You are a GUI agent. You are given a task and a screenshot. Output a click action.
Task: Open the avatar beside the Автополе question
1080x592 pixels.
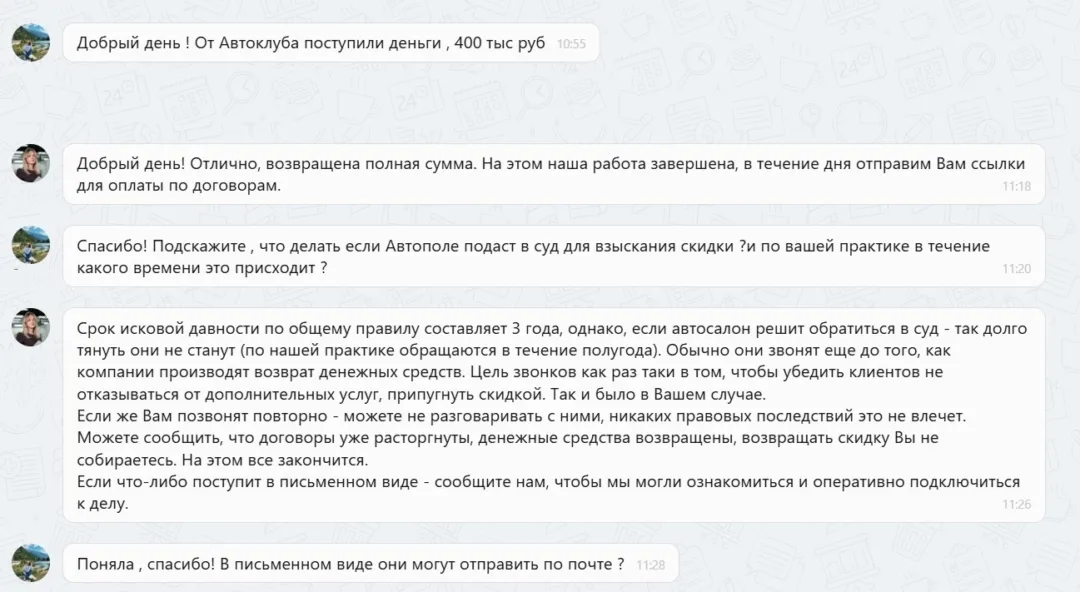[30, 245]
